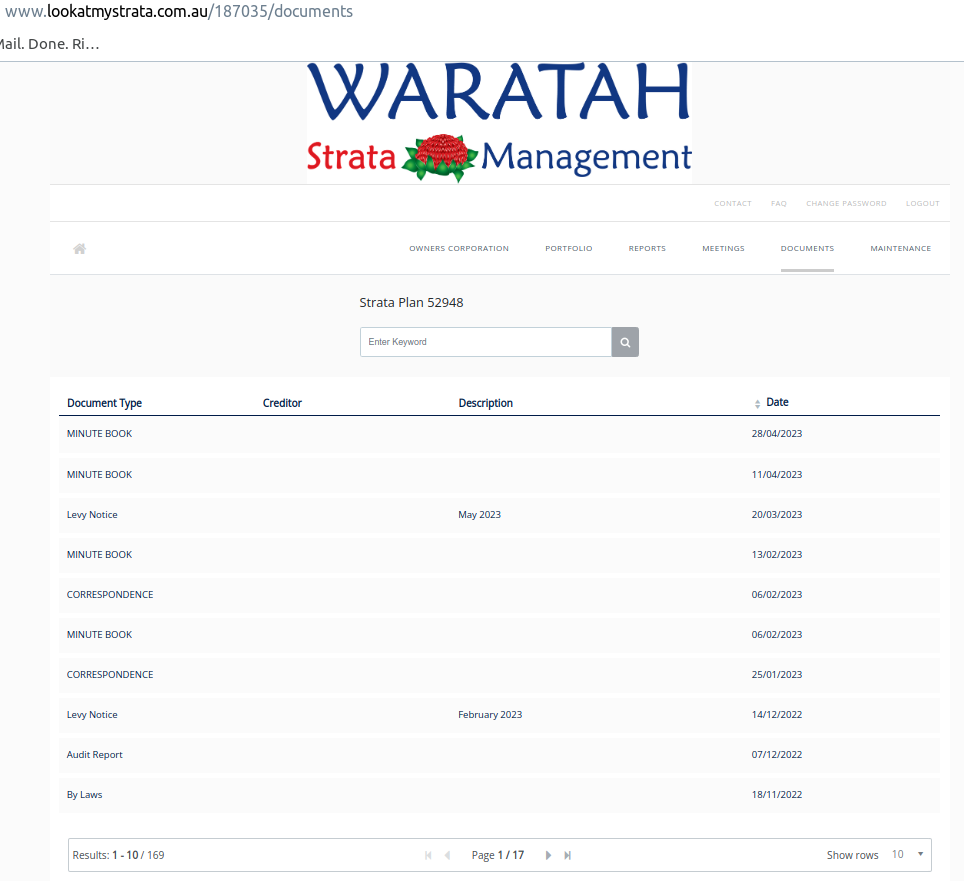Select the Documents menu item
This screenshot has width=964, height=881.
[807, 248]
